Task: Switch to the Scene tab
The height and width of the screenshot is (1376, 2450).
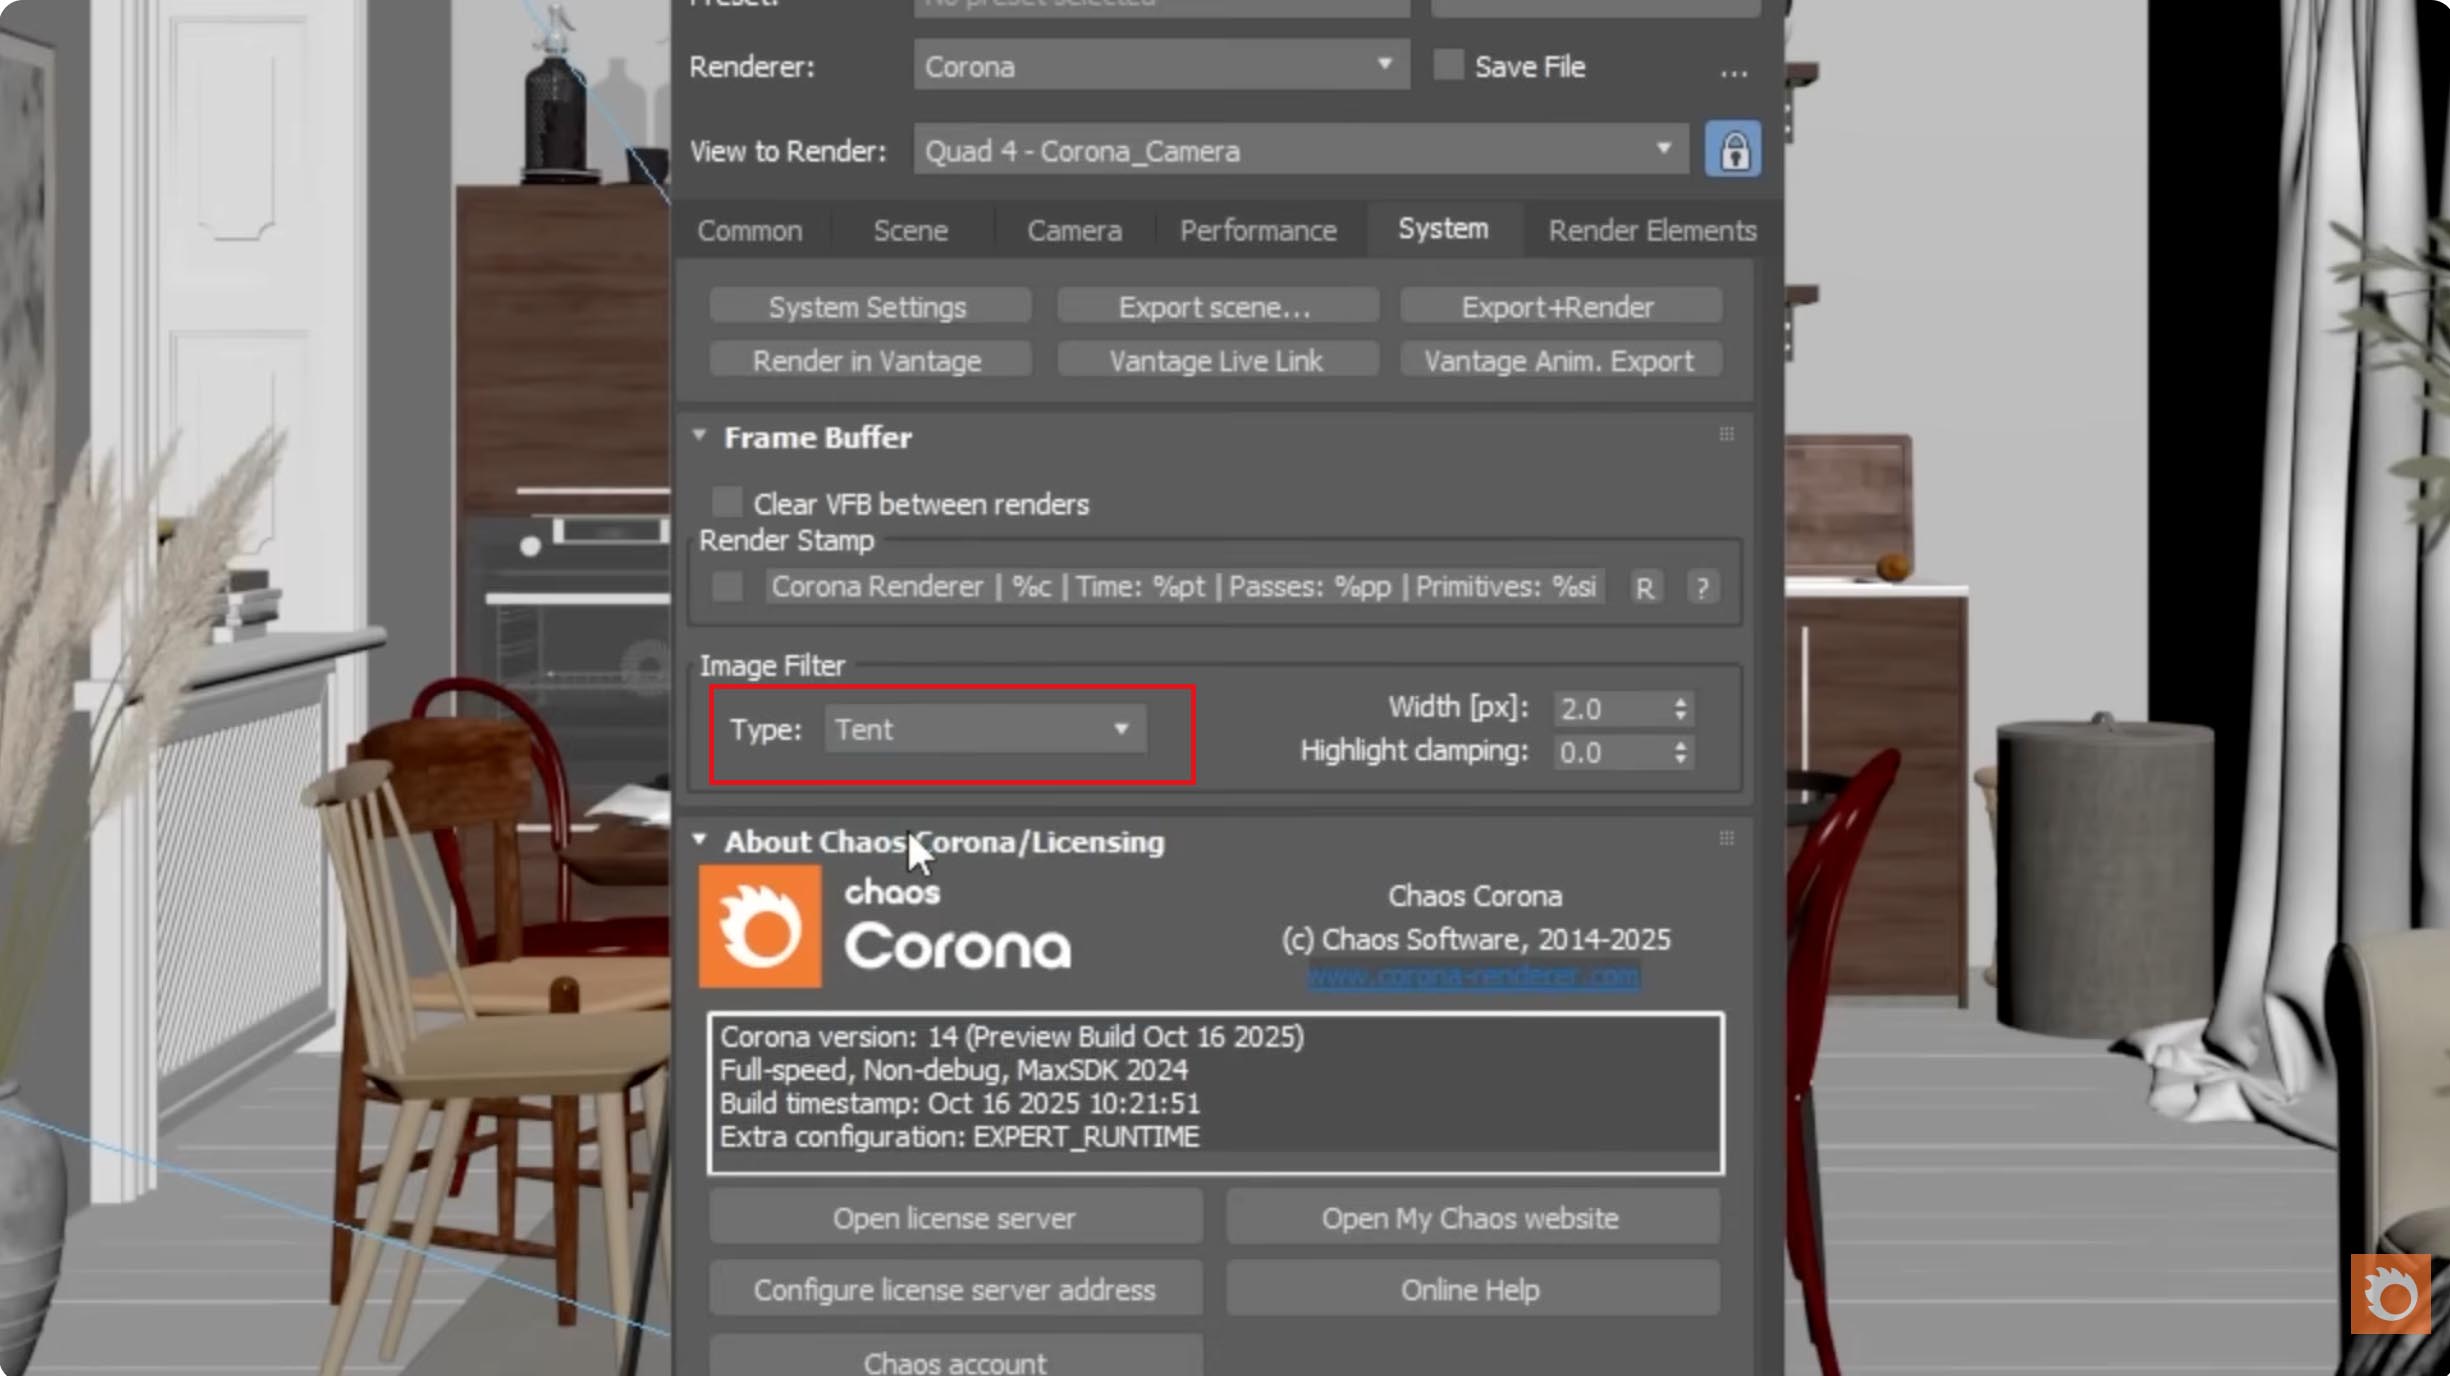Action: click(x=910, y=231)
